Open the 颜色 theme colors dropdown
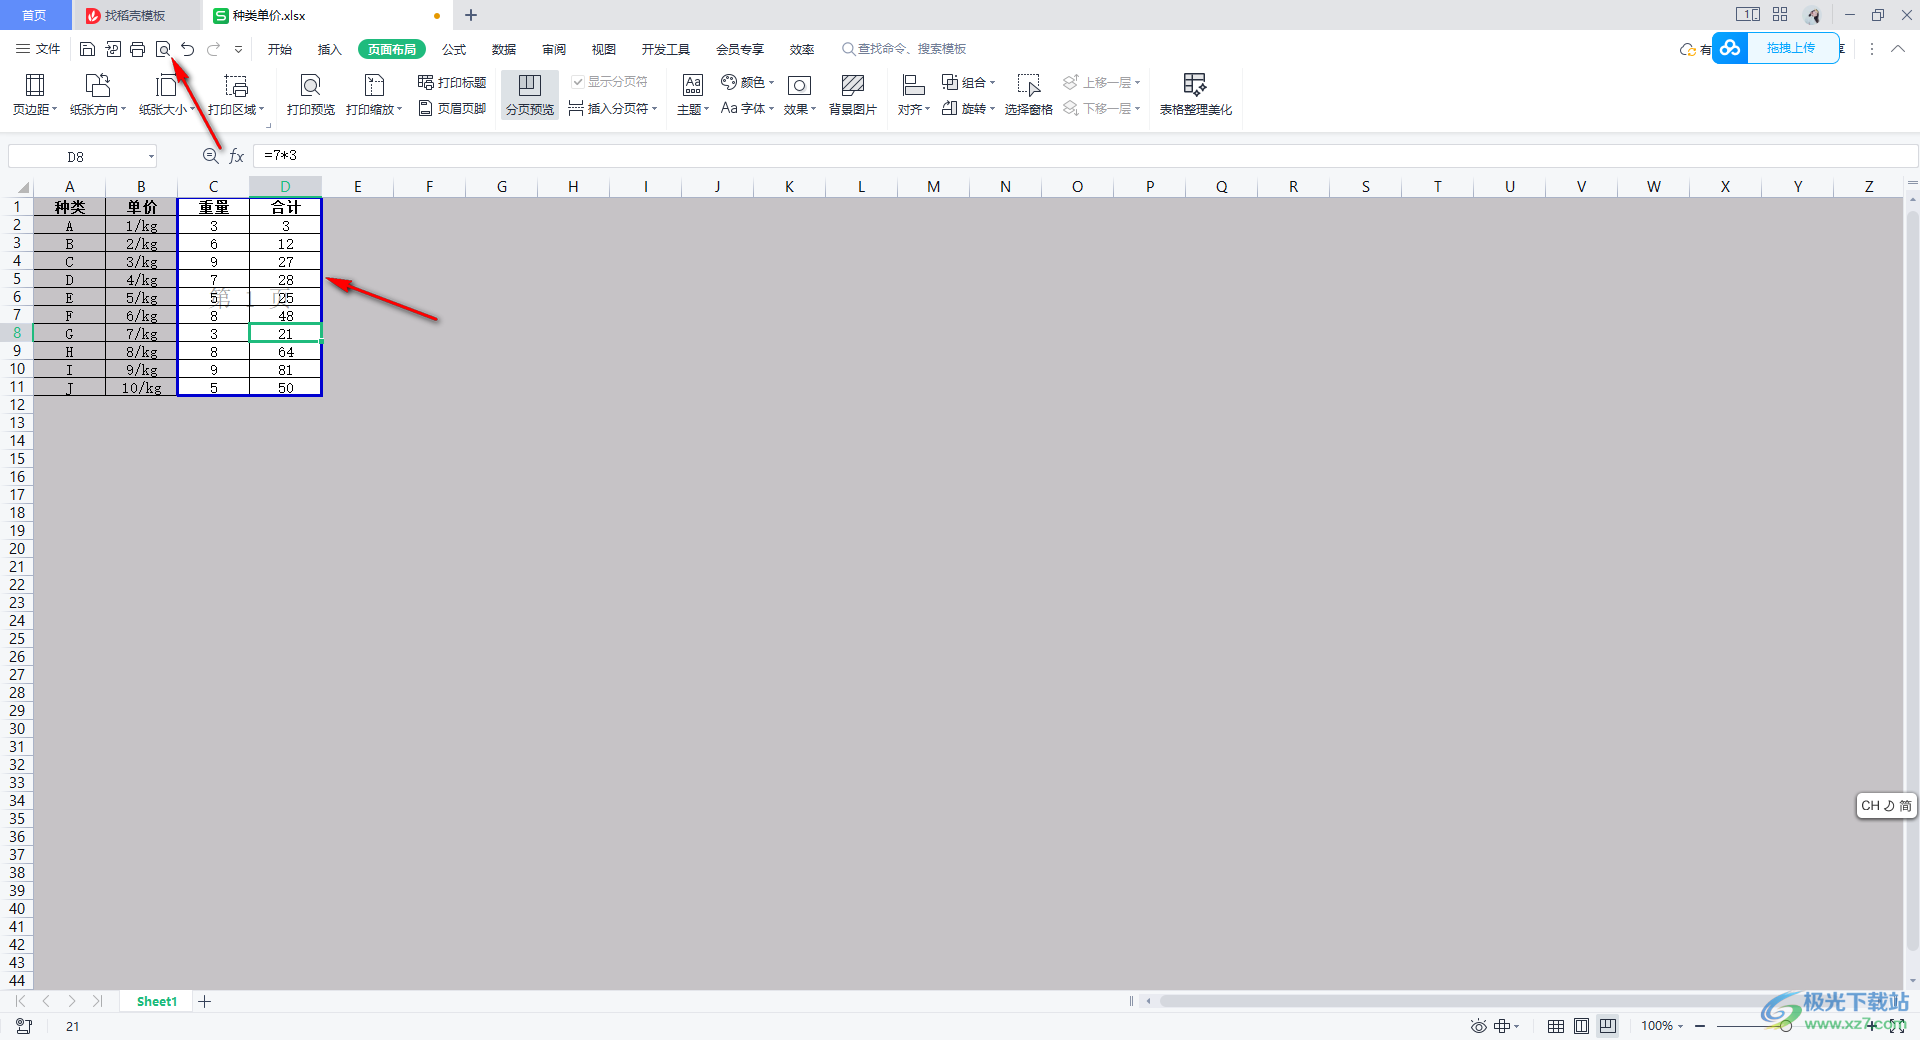This screenshot has height=1040, width=1920. (748, 82)
